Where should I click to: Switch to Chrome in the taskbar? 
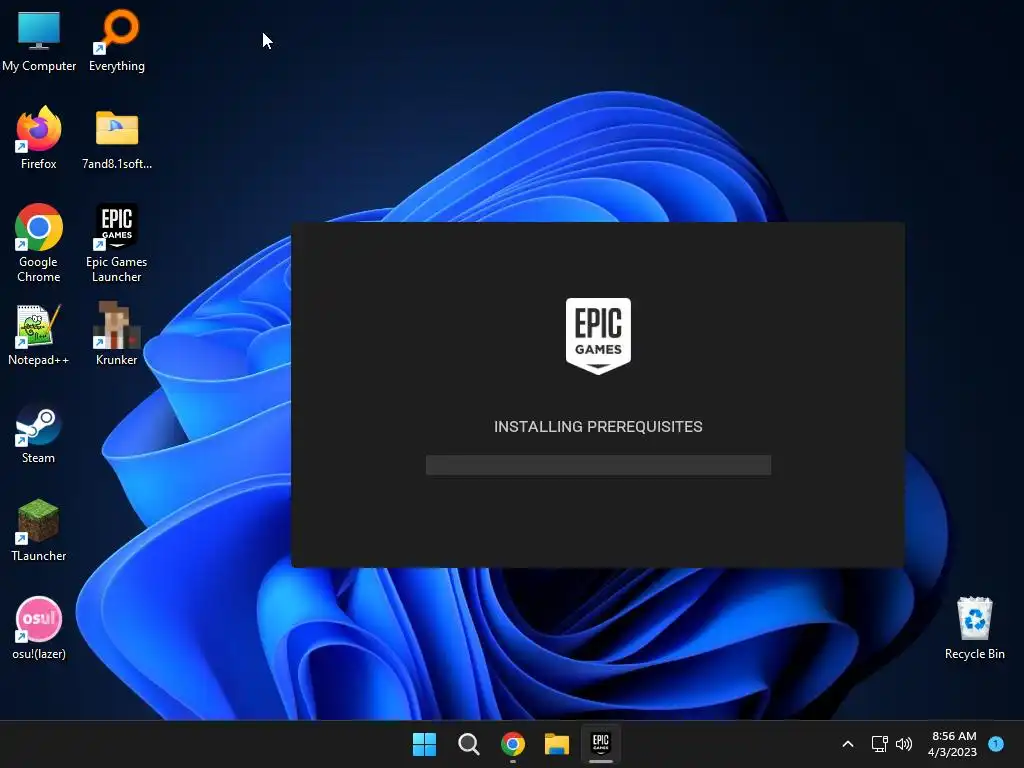(513, 744)
